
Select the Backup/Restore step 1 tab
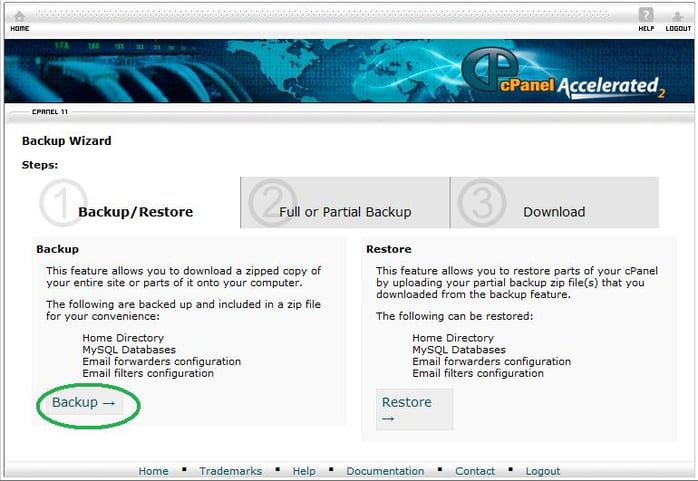pyautogui.click(x=136, y=203)
